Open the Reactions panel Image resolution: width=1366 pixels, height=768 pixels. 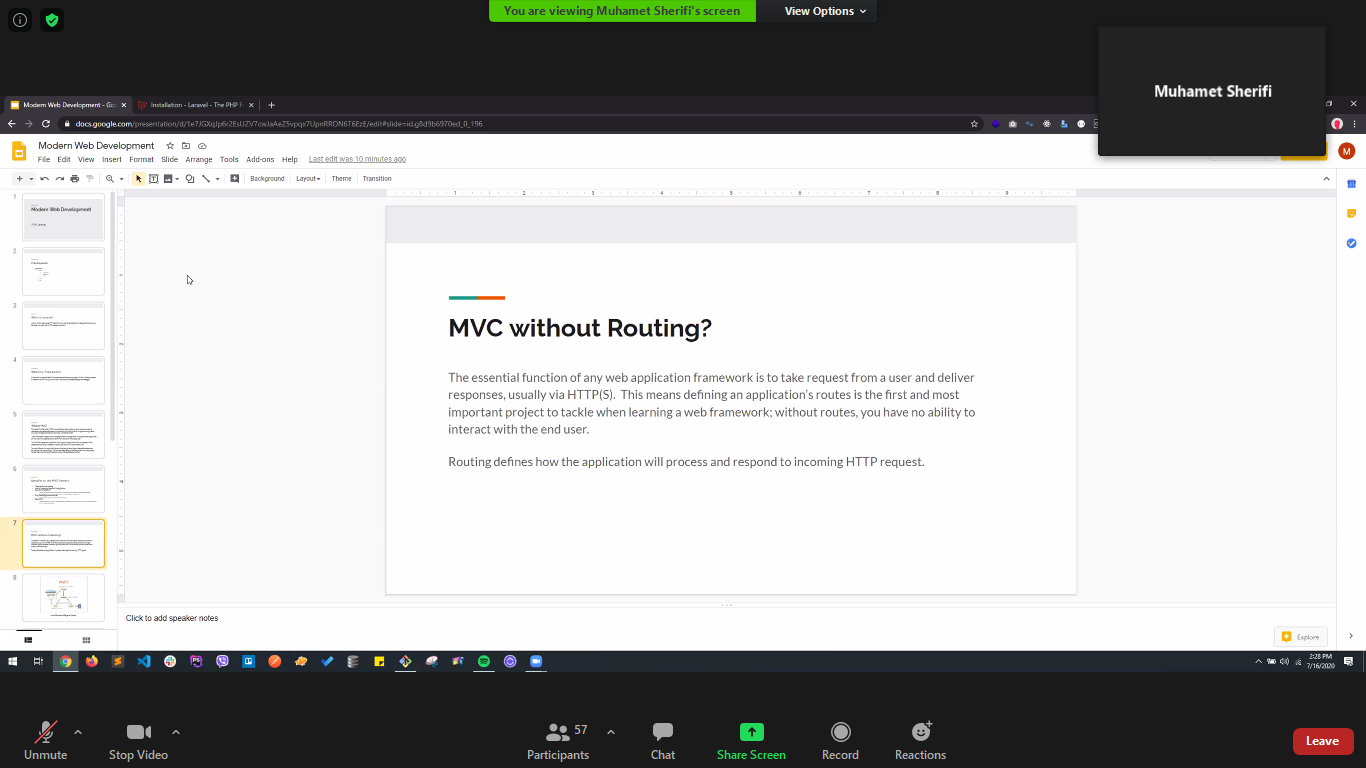click(x=920, y=732)
